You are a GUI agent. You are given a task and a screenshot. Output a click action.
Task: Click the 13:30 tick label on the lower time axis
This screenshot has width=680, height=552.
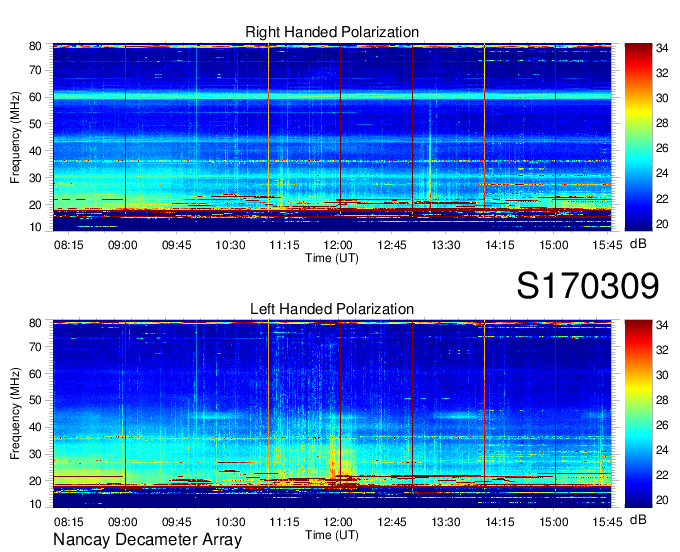click(445, 522)
